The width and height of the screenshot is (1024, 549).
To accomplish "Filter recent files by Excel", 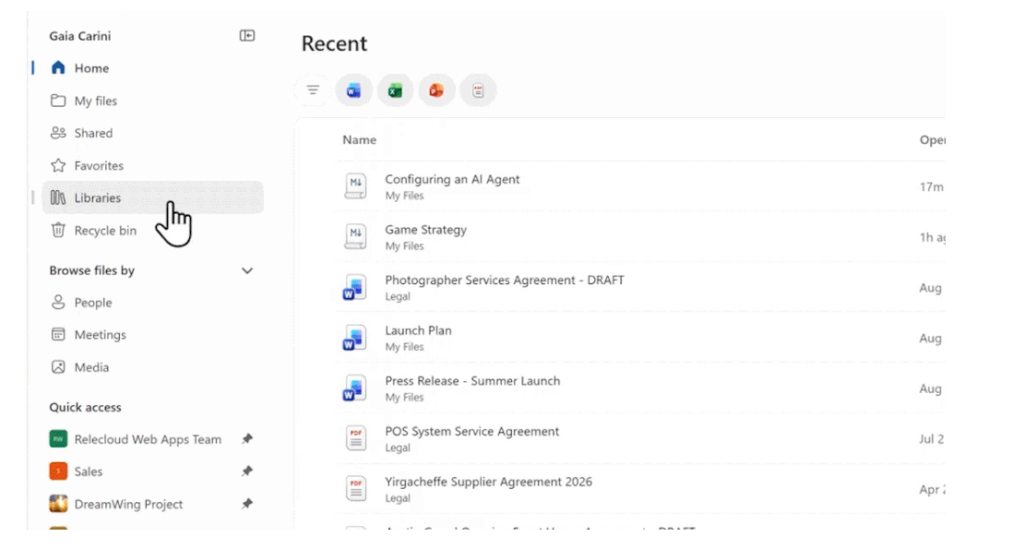I will pos(395,90).
